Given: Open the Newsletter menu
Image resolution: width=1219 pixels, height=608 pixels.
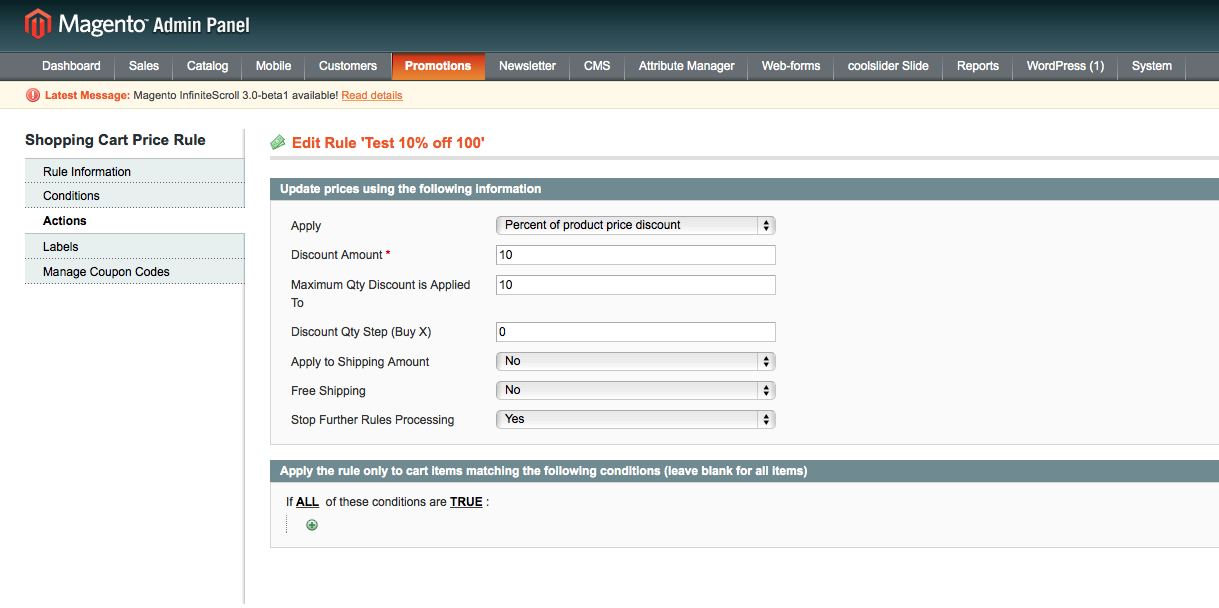Looking at the screenshot, I should tap(527, 66).
